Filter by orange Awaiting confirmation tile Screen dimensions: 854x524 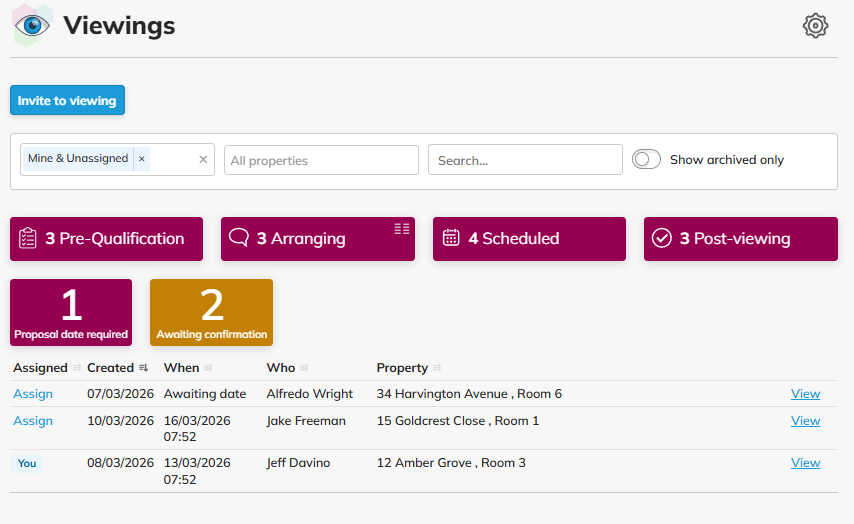coord(211,312)
